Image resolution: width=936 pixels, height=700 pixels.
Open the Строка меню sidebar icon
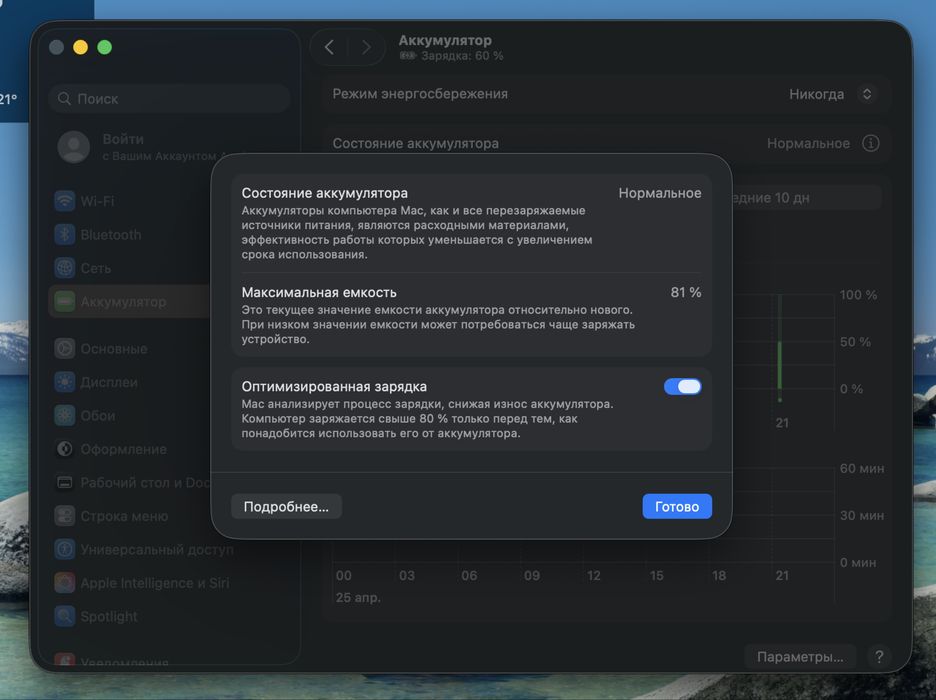pyautogui.click(x=64, y=516)
